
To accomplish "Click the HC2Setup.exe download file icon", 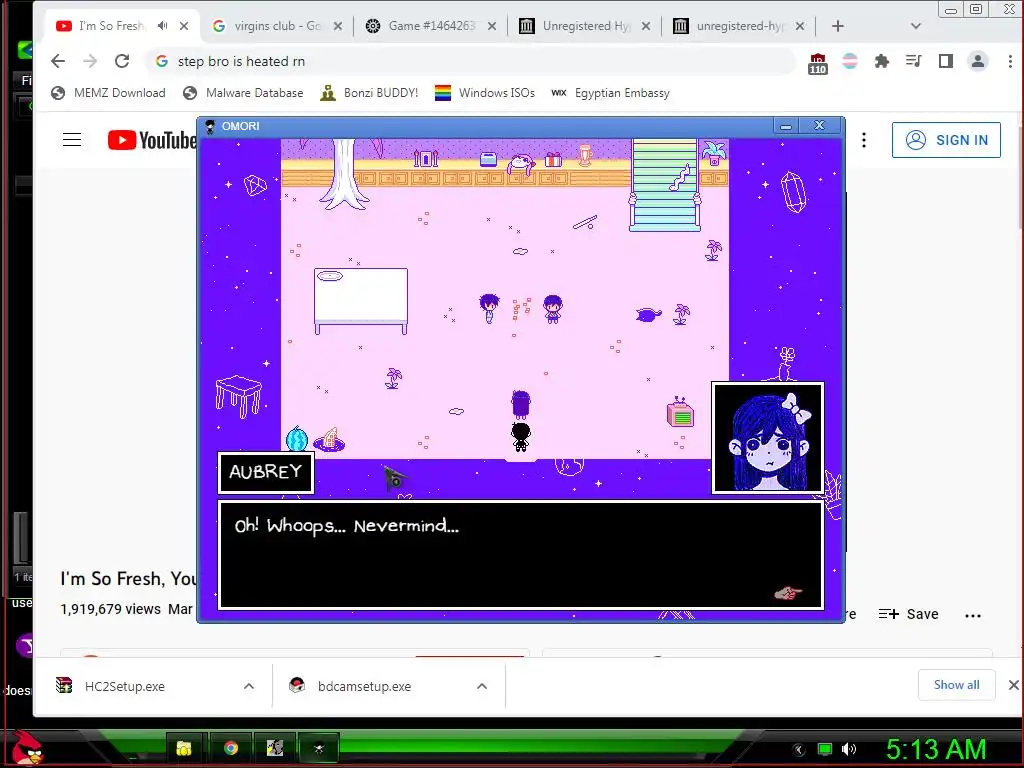I will click(x=64, y=686).
